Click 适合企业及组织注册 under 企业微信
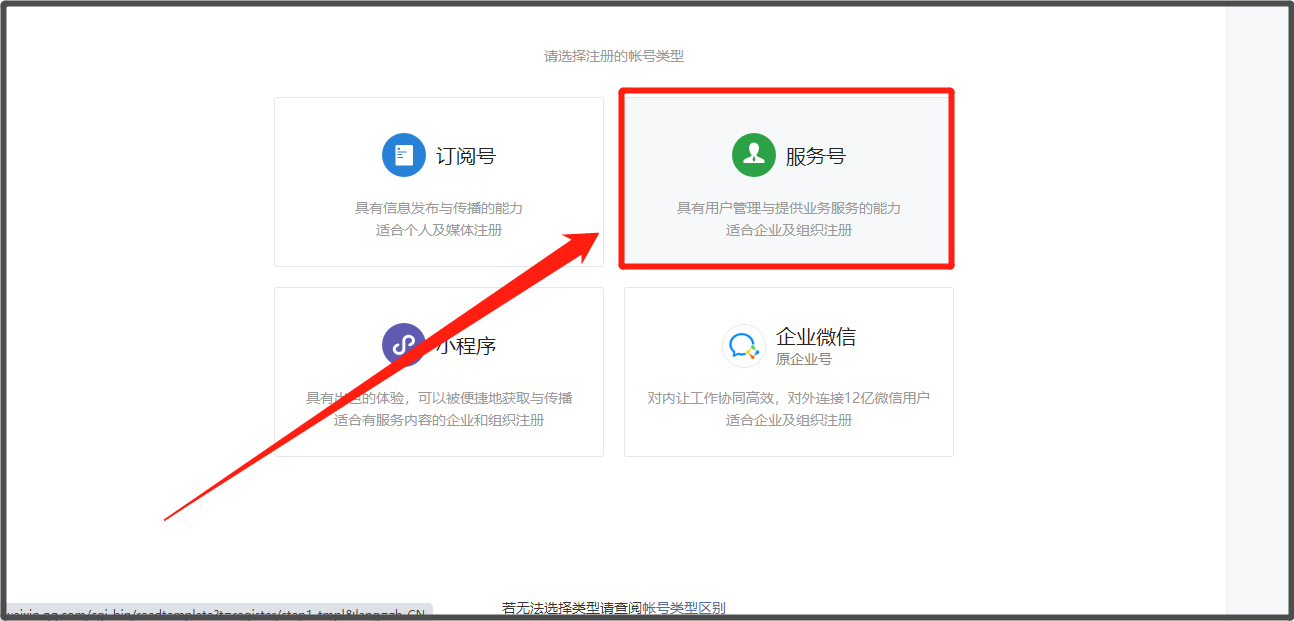 click(789, 420)
